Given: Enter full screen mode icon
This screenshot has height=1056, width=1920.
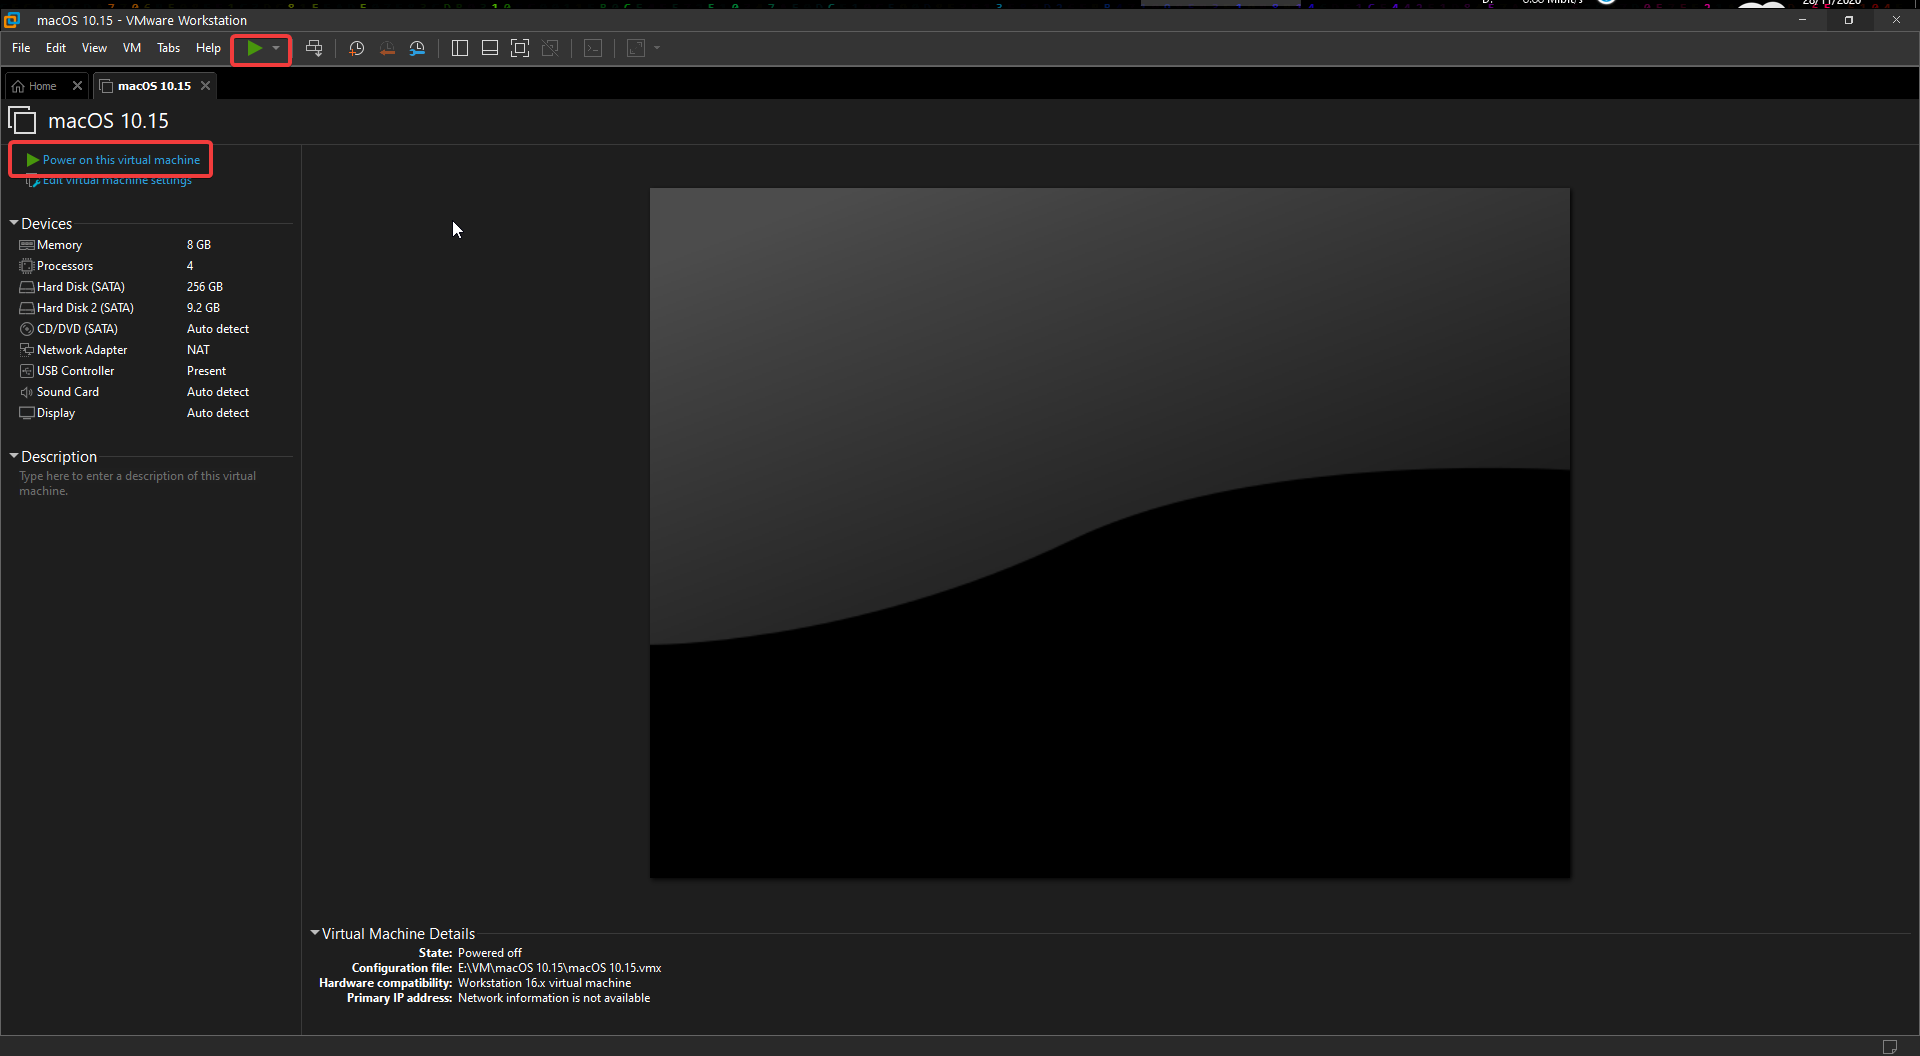Looking at the screenshot, I should 520,48.
